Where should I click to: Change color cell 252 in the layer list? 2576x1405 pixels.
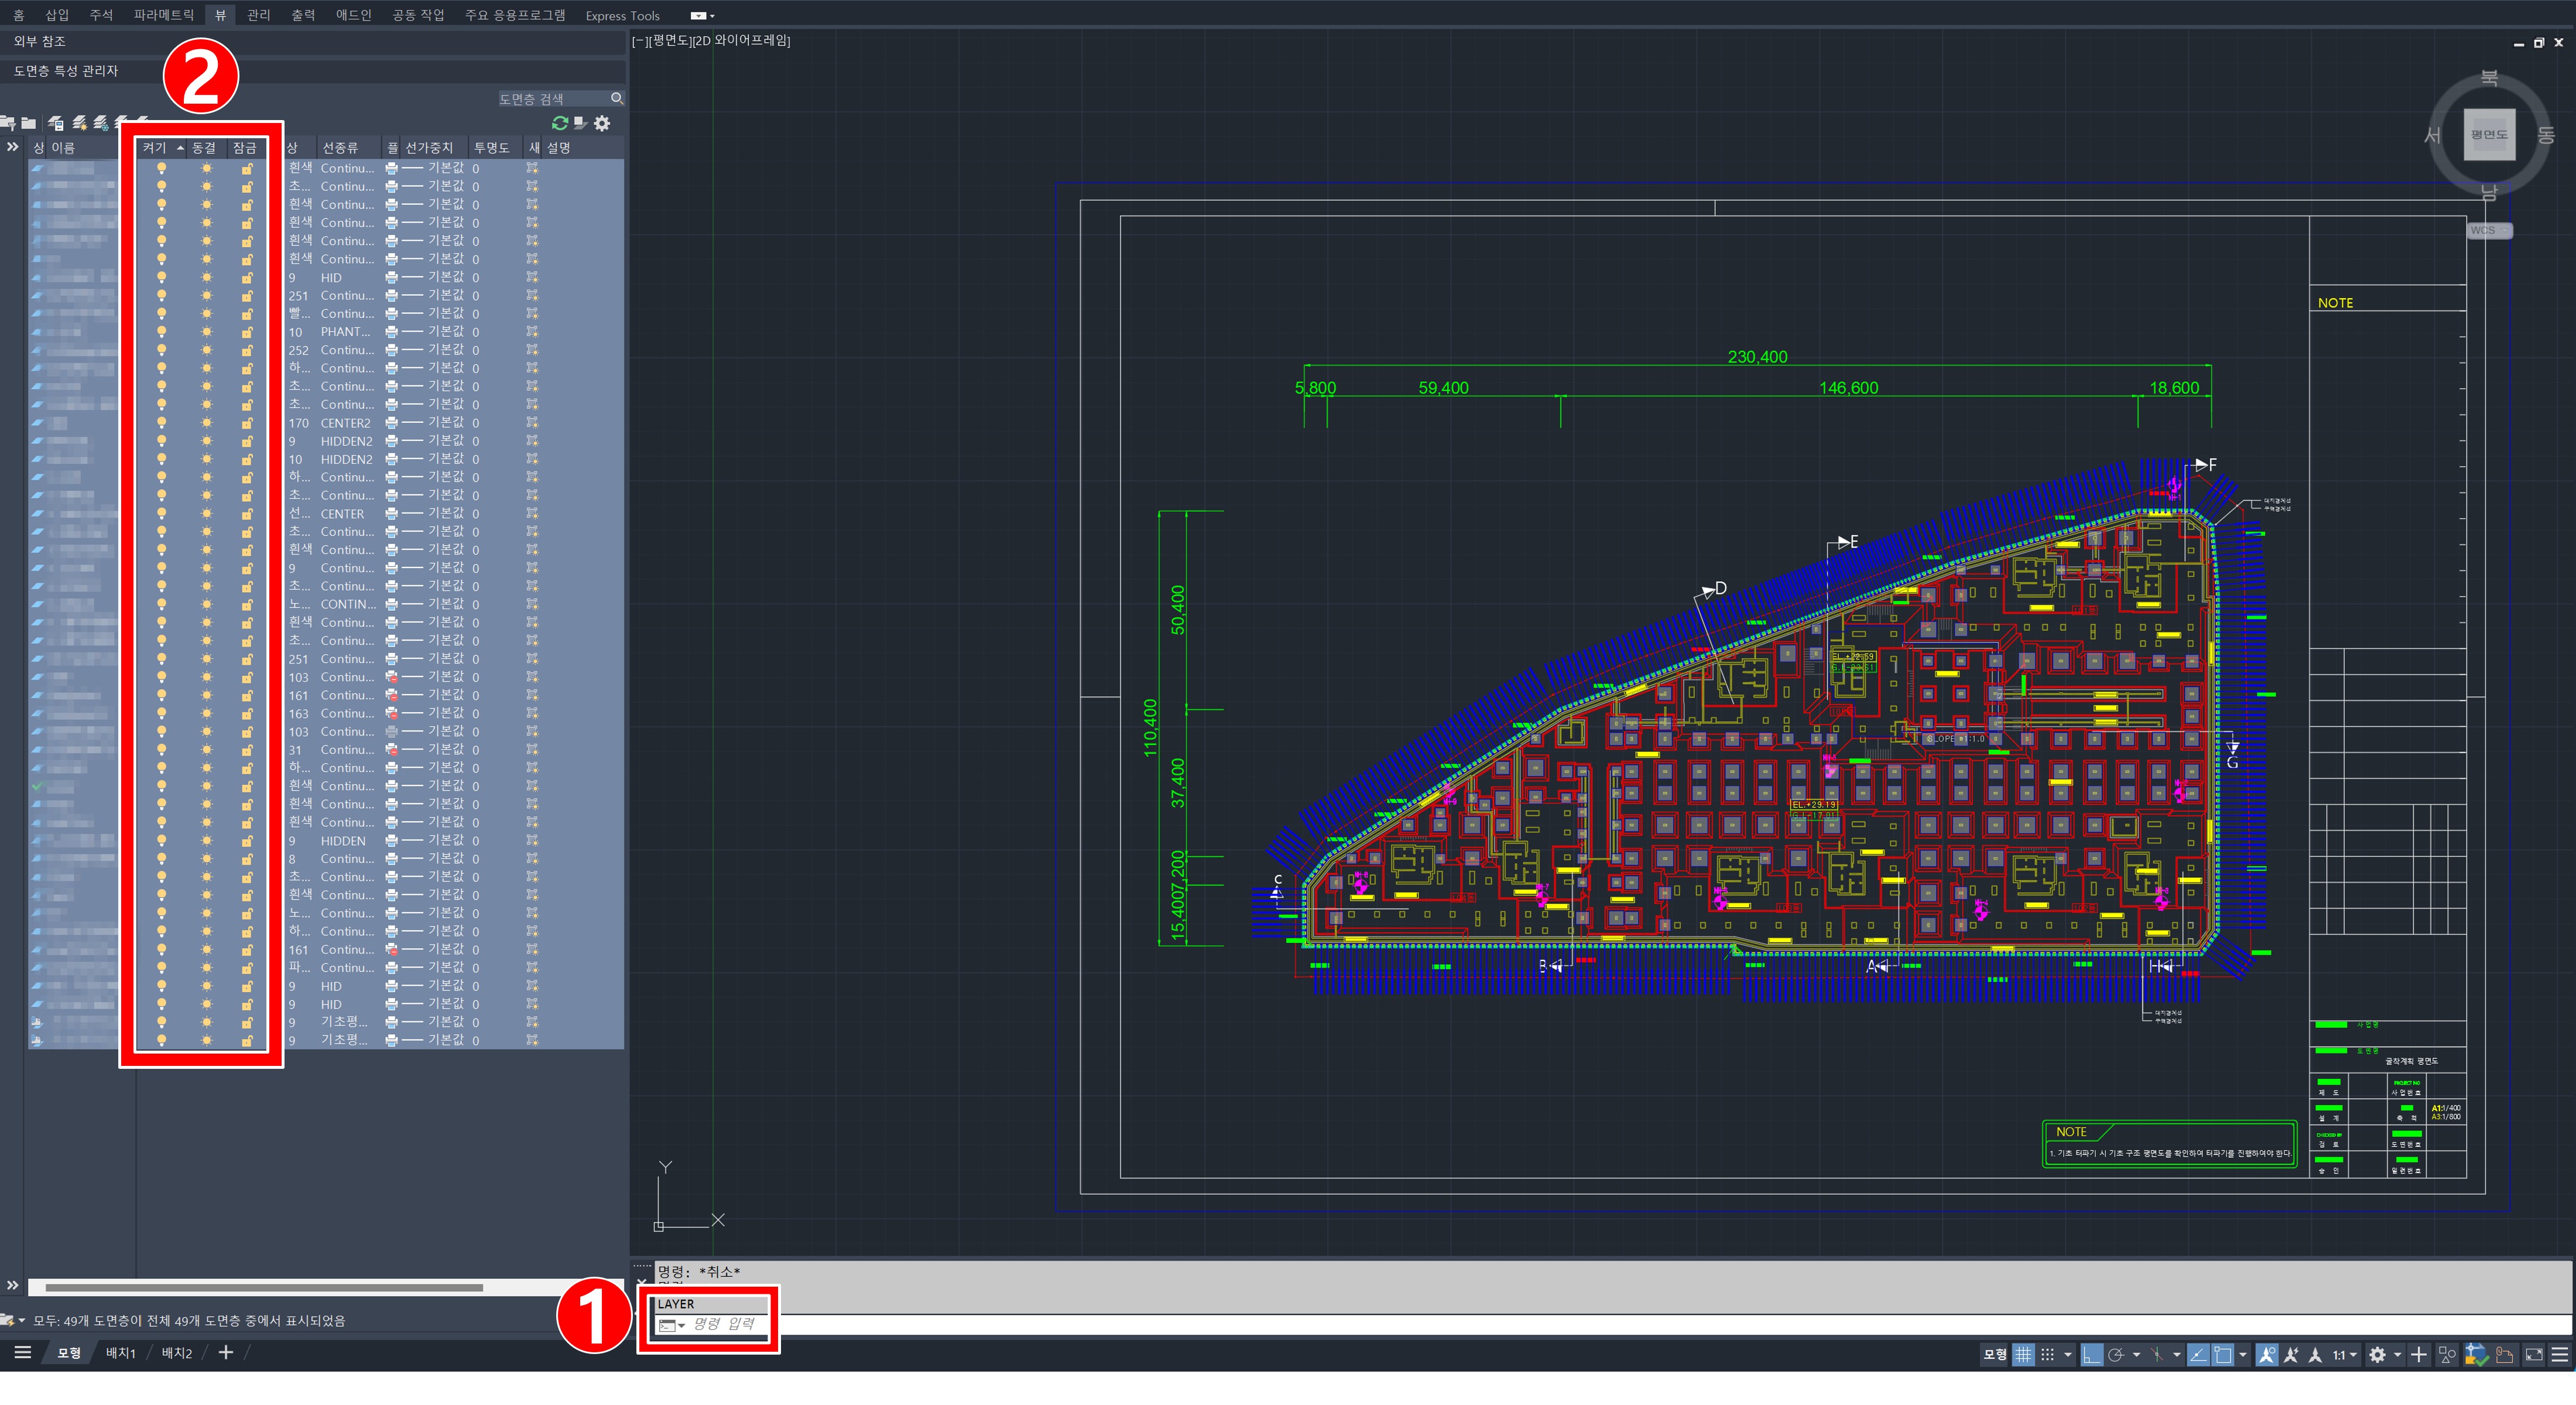tap(299, 350)
